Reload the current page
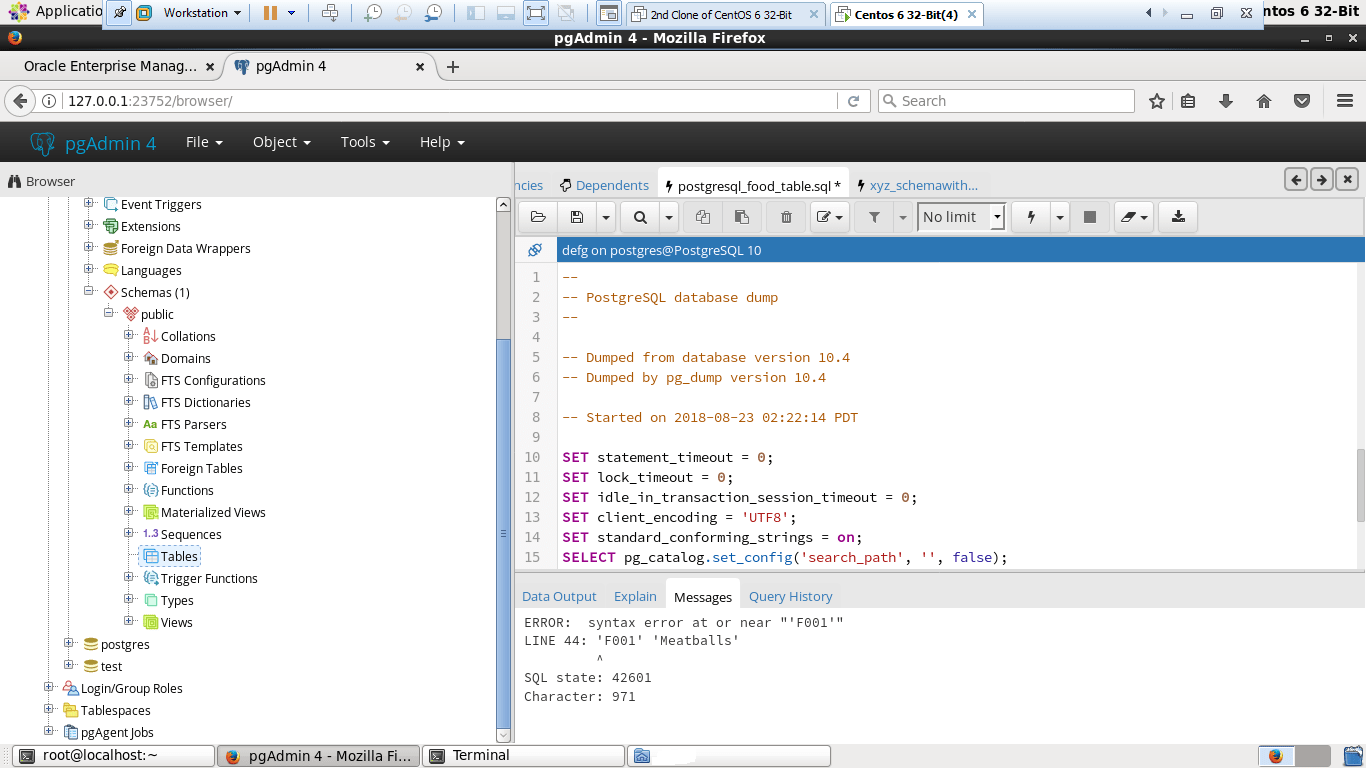Viewport: 1366px width, 778px height. click(x=853, y=101)
